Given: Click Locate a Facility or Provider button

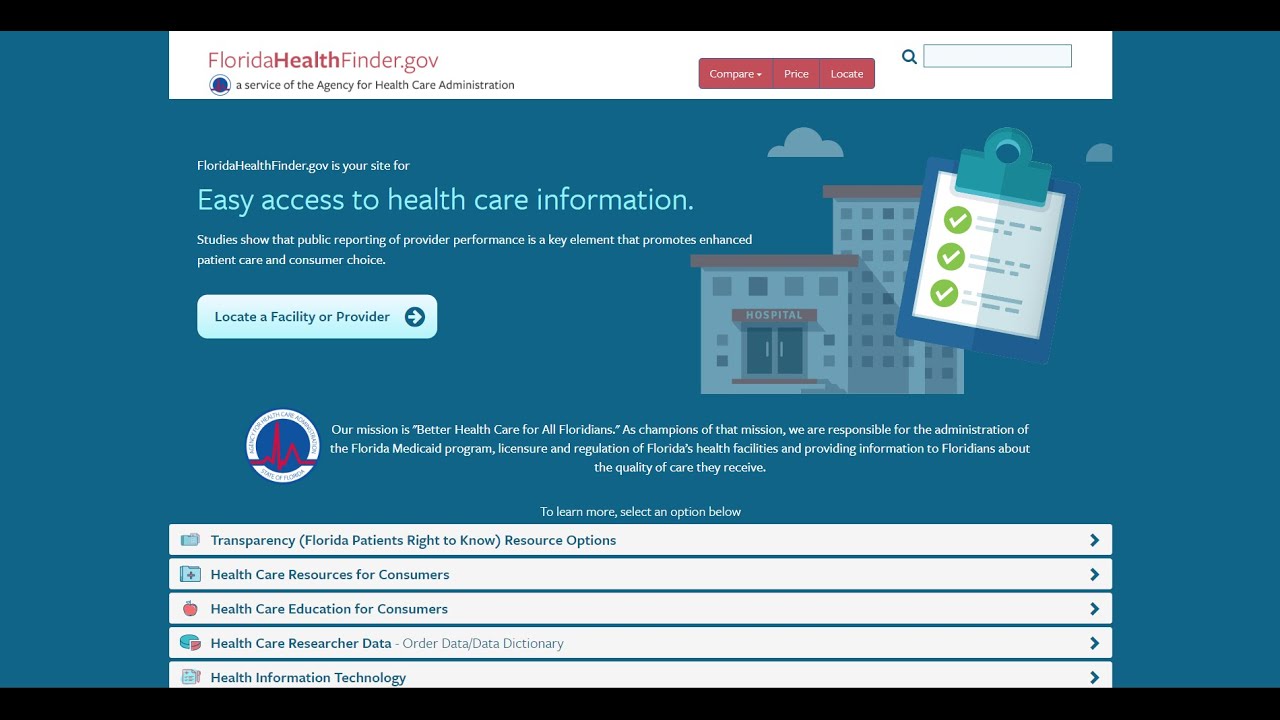Looking at the screenshot, I should click(317, 316).
